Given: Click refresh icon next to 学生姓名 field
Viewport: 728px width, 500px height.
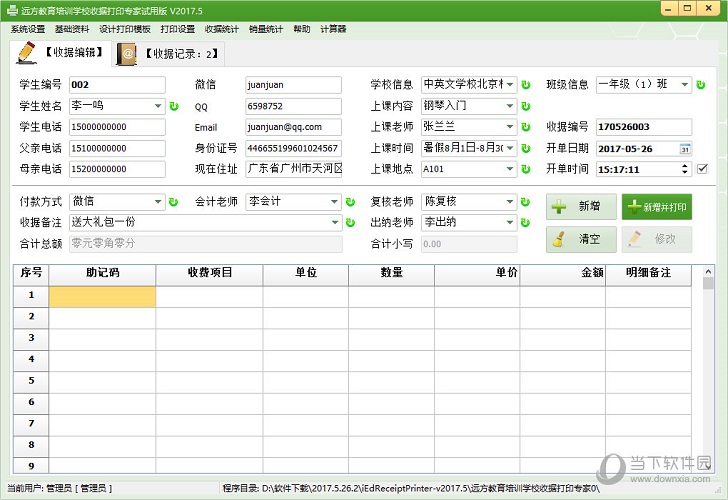Looking at the screenshot, I should pyautogui.click(x=174, y=106).
